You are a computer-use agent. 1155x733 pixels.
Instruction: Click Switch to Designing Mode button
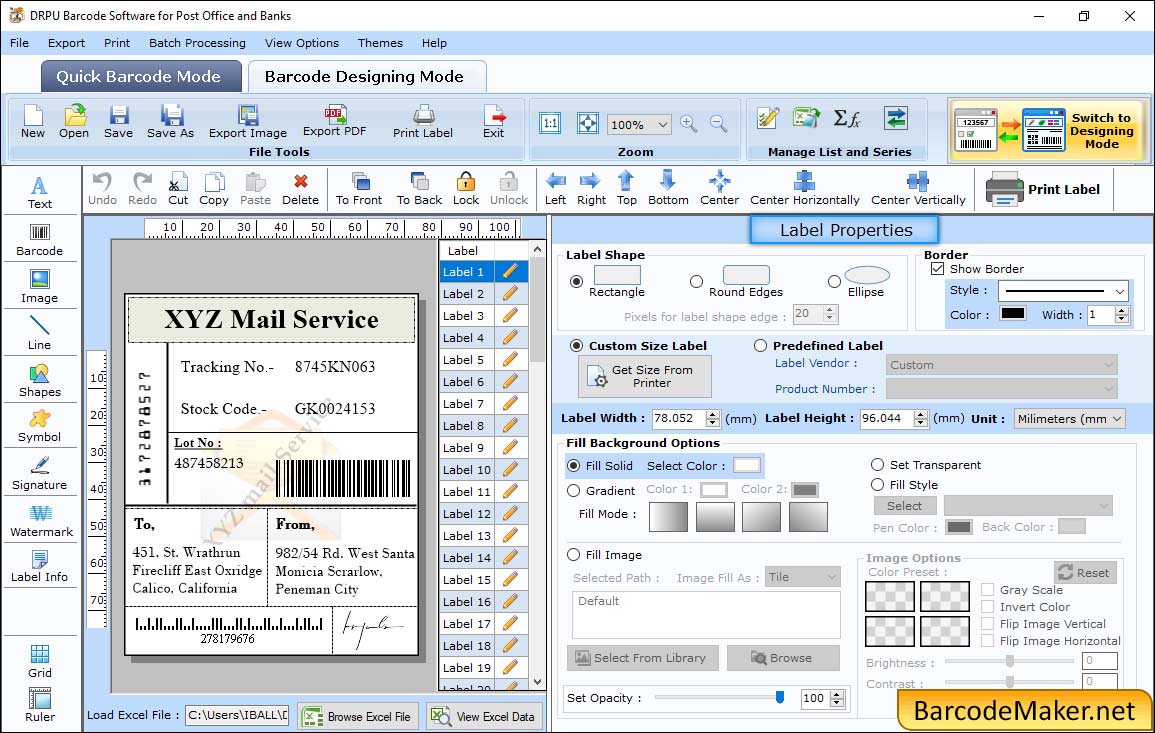pyautogui.click(x=1047, y=130)
